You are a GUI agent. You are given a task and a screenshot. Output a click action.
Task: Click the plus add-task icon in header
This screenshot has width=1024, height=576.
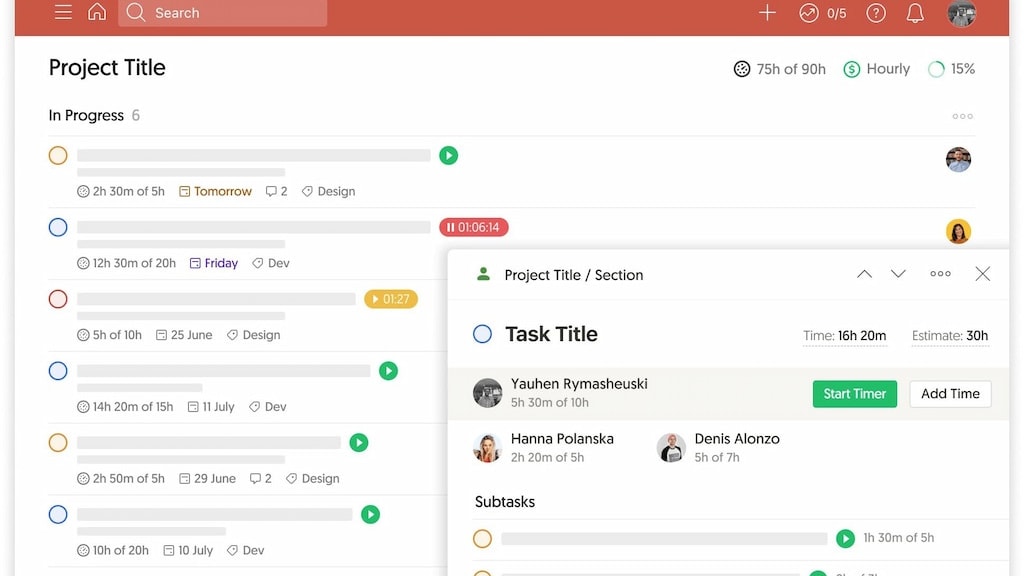coord(767,12)
